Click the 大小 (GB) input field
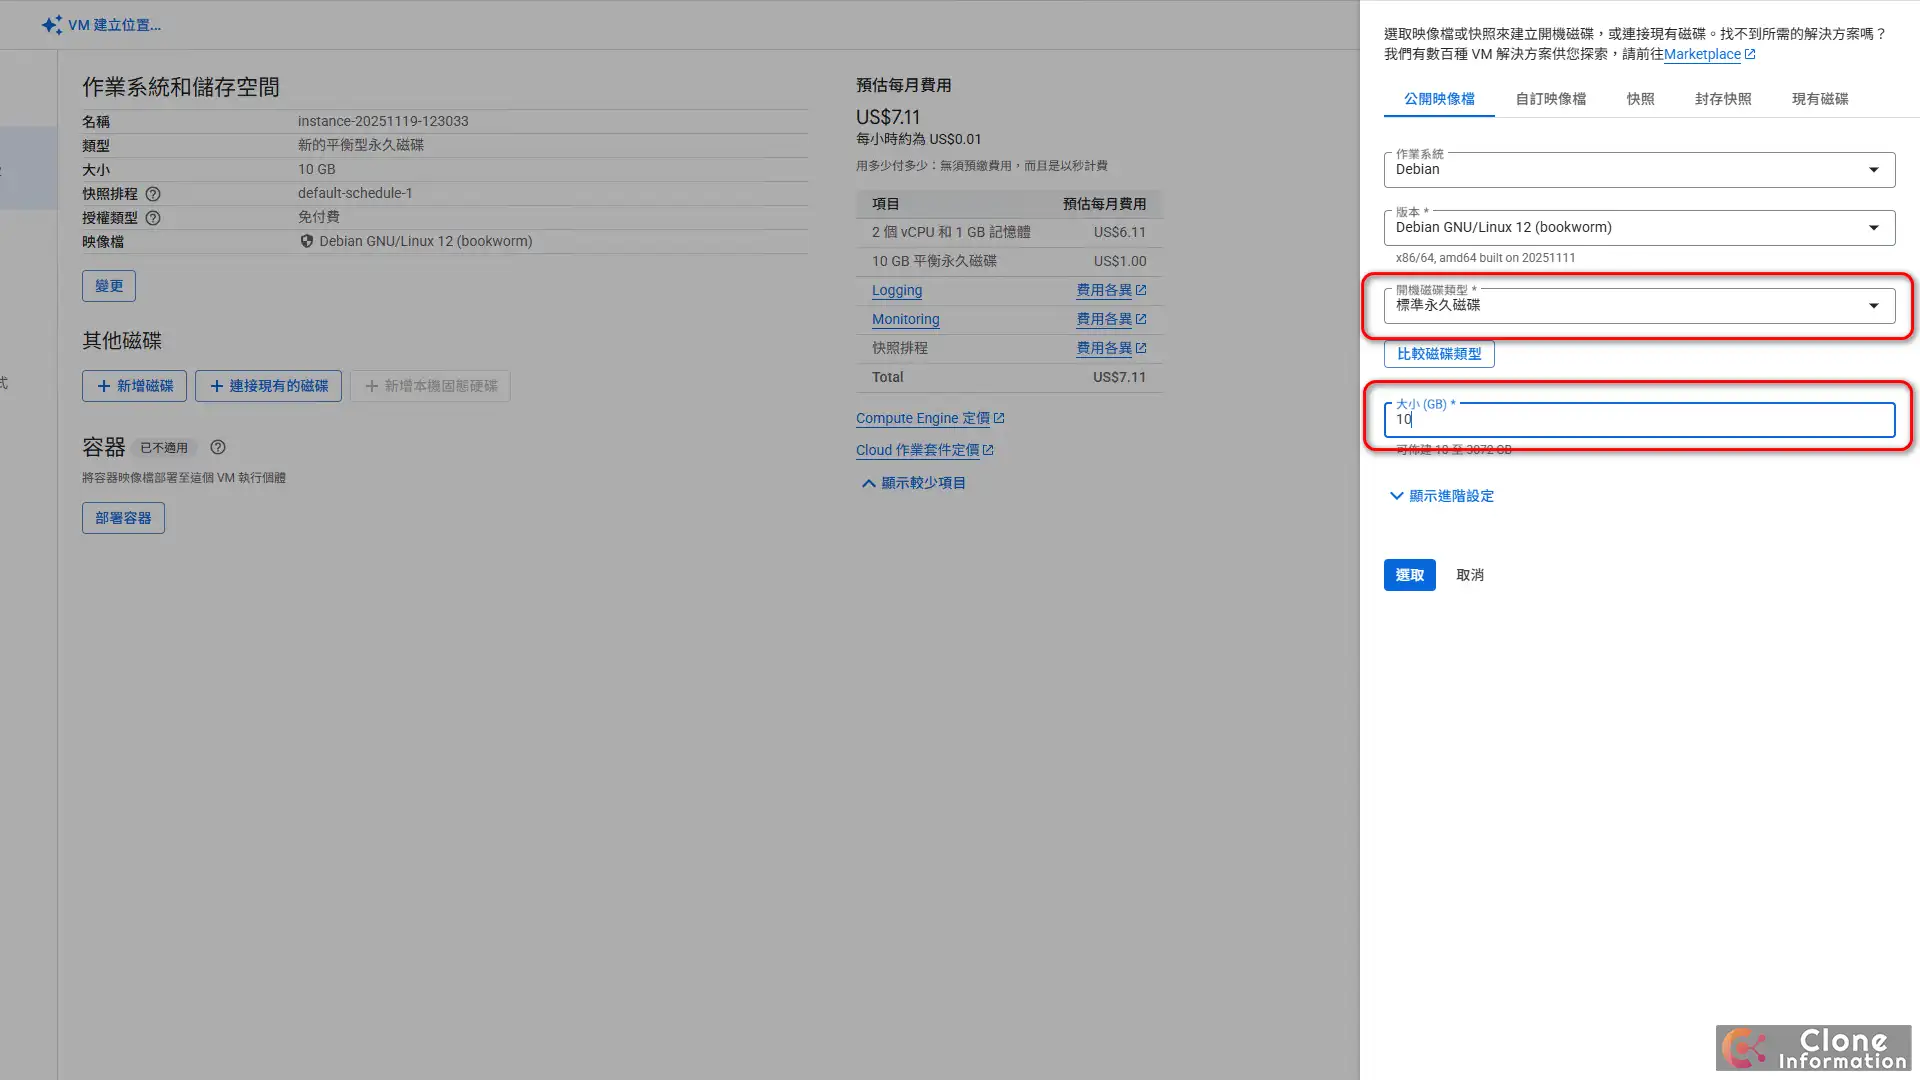This screenshot has width=1920, height=1080. click(1639, 420)
